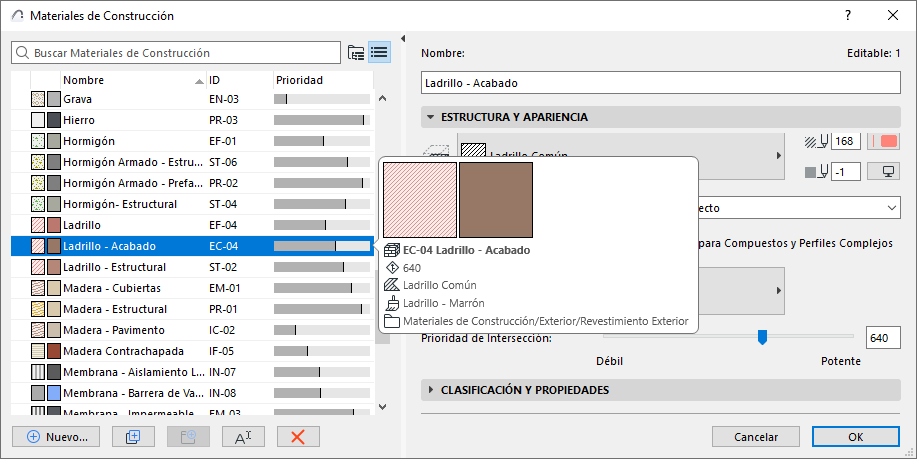
Task: Click priority bar of Ladrillo - Acabado
Action: point(322,246)
